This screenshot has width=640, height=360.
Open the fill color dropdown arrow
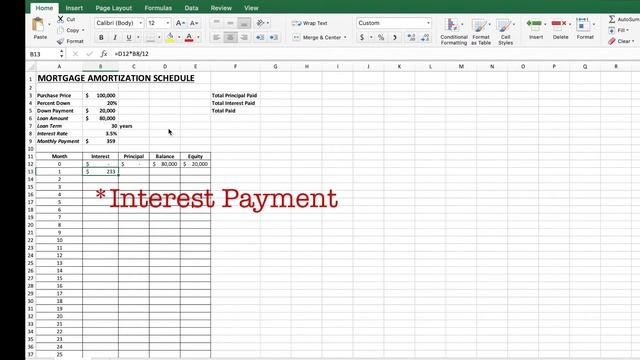coord(179,38)
